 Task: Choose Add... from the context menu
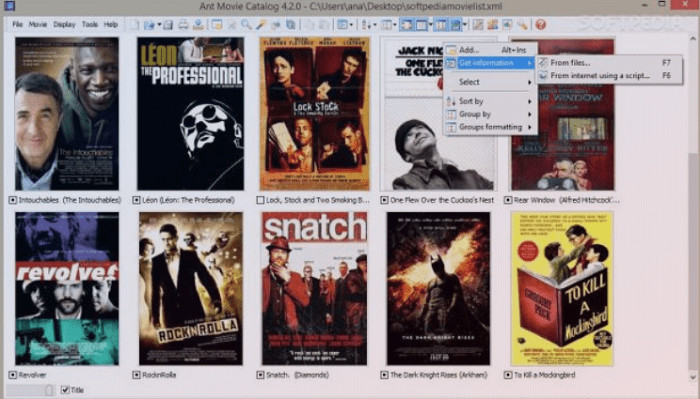[490, 50]
